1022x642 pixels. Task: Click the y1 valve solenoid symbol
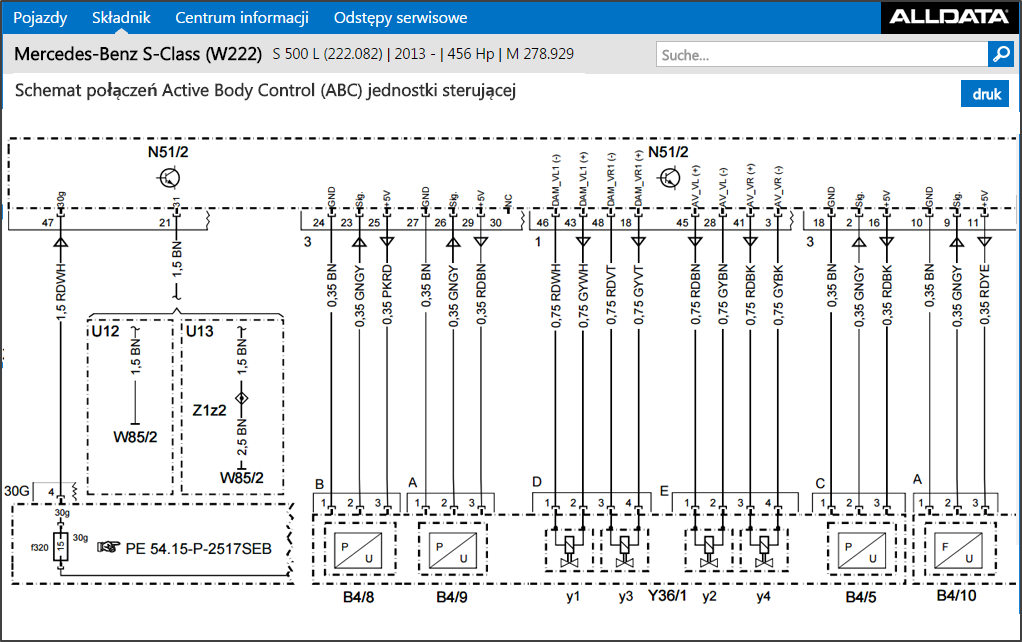point(570,551)
